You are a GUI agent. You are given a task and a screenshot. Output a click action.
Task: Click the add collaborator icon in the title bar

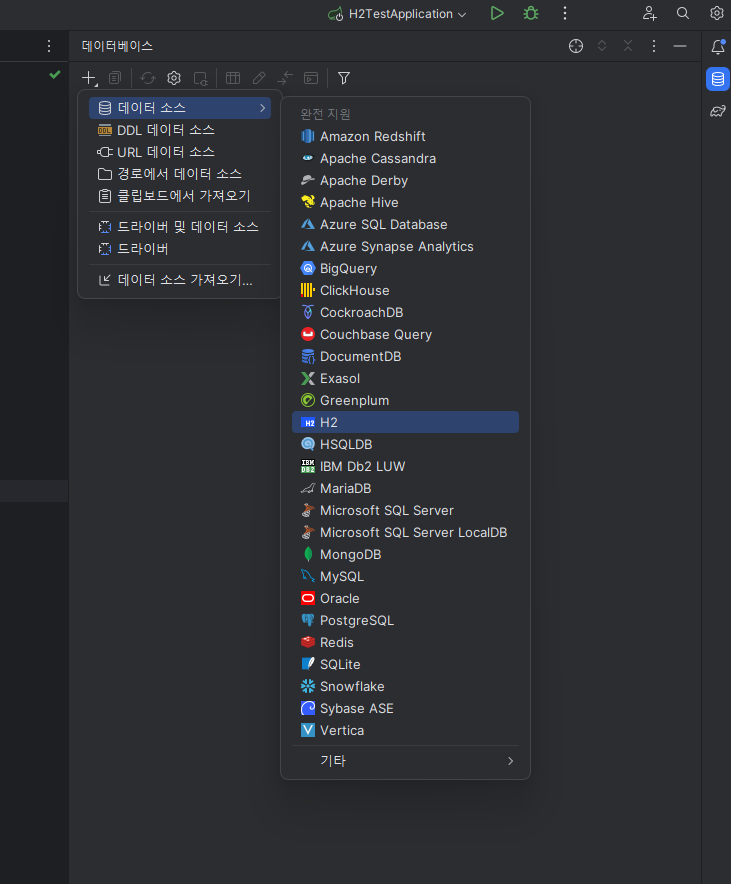[649, 14]
